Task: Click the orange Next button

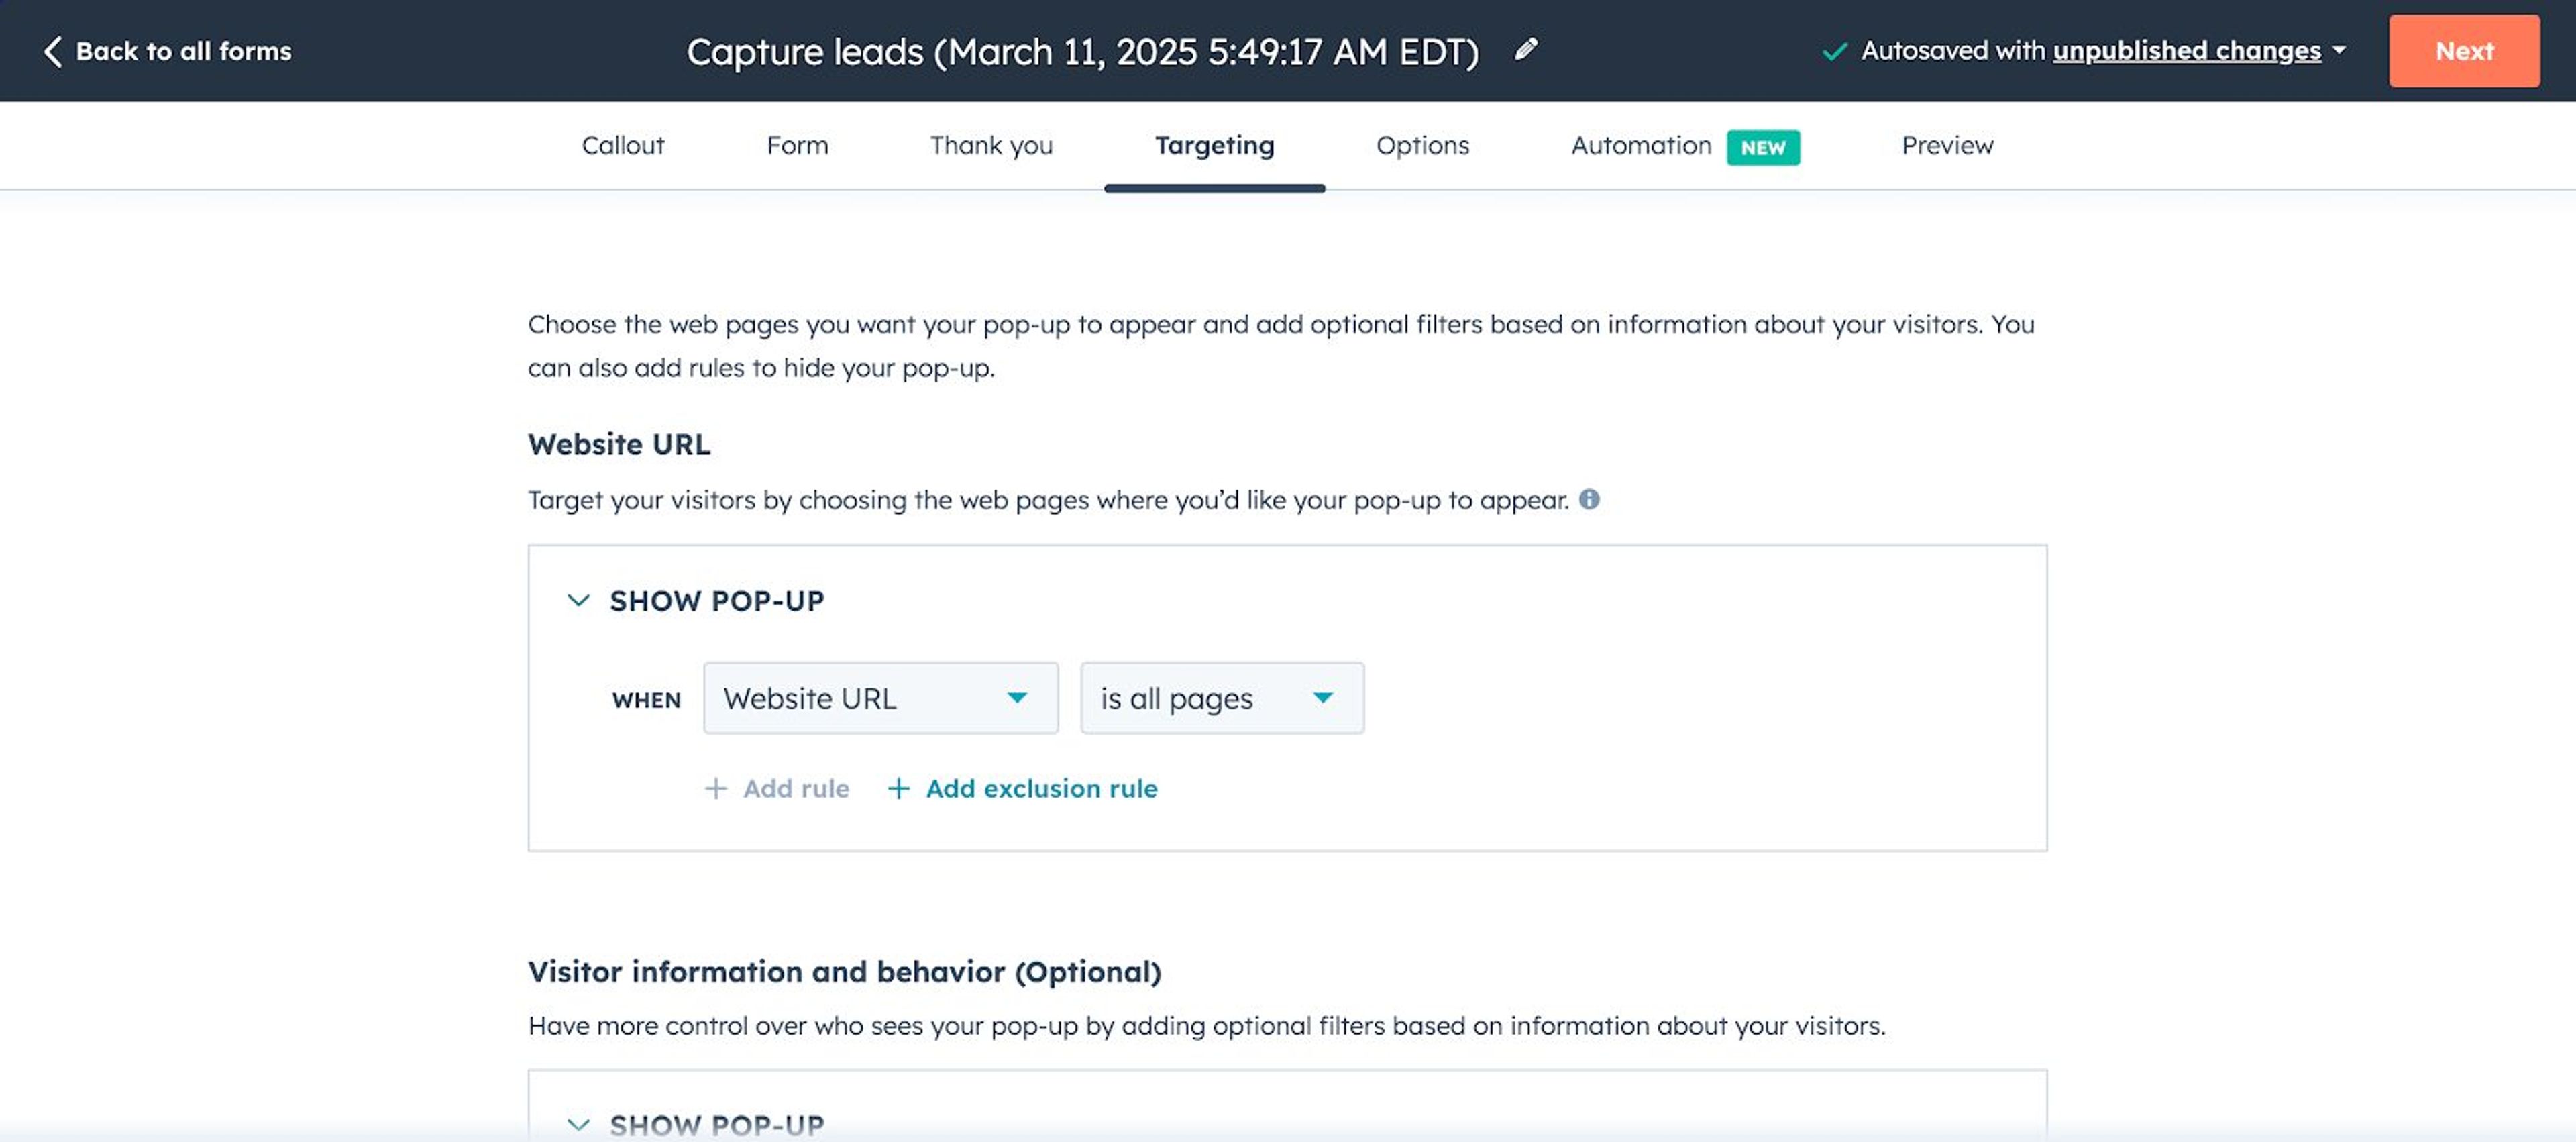Action: (x=2463, y=50)
